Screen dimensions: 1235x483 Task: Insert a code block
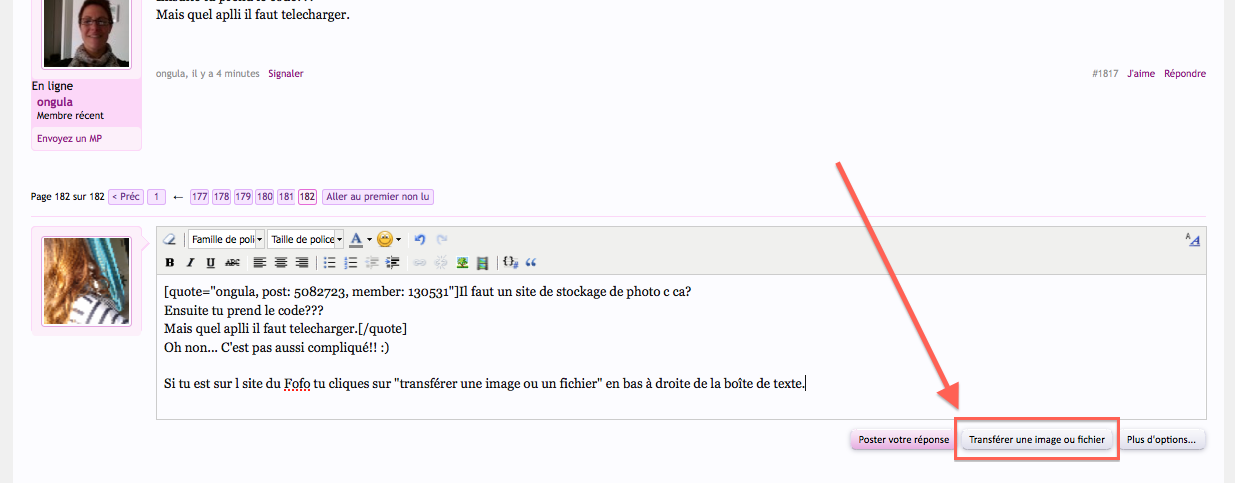pos(510,263)
